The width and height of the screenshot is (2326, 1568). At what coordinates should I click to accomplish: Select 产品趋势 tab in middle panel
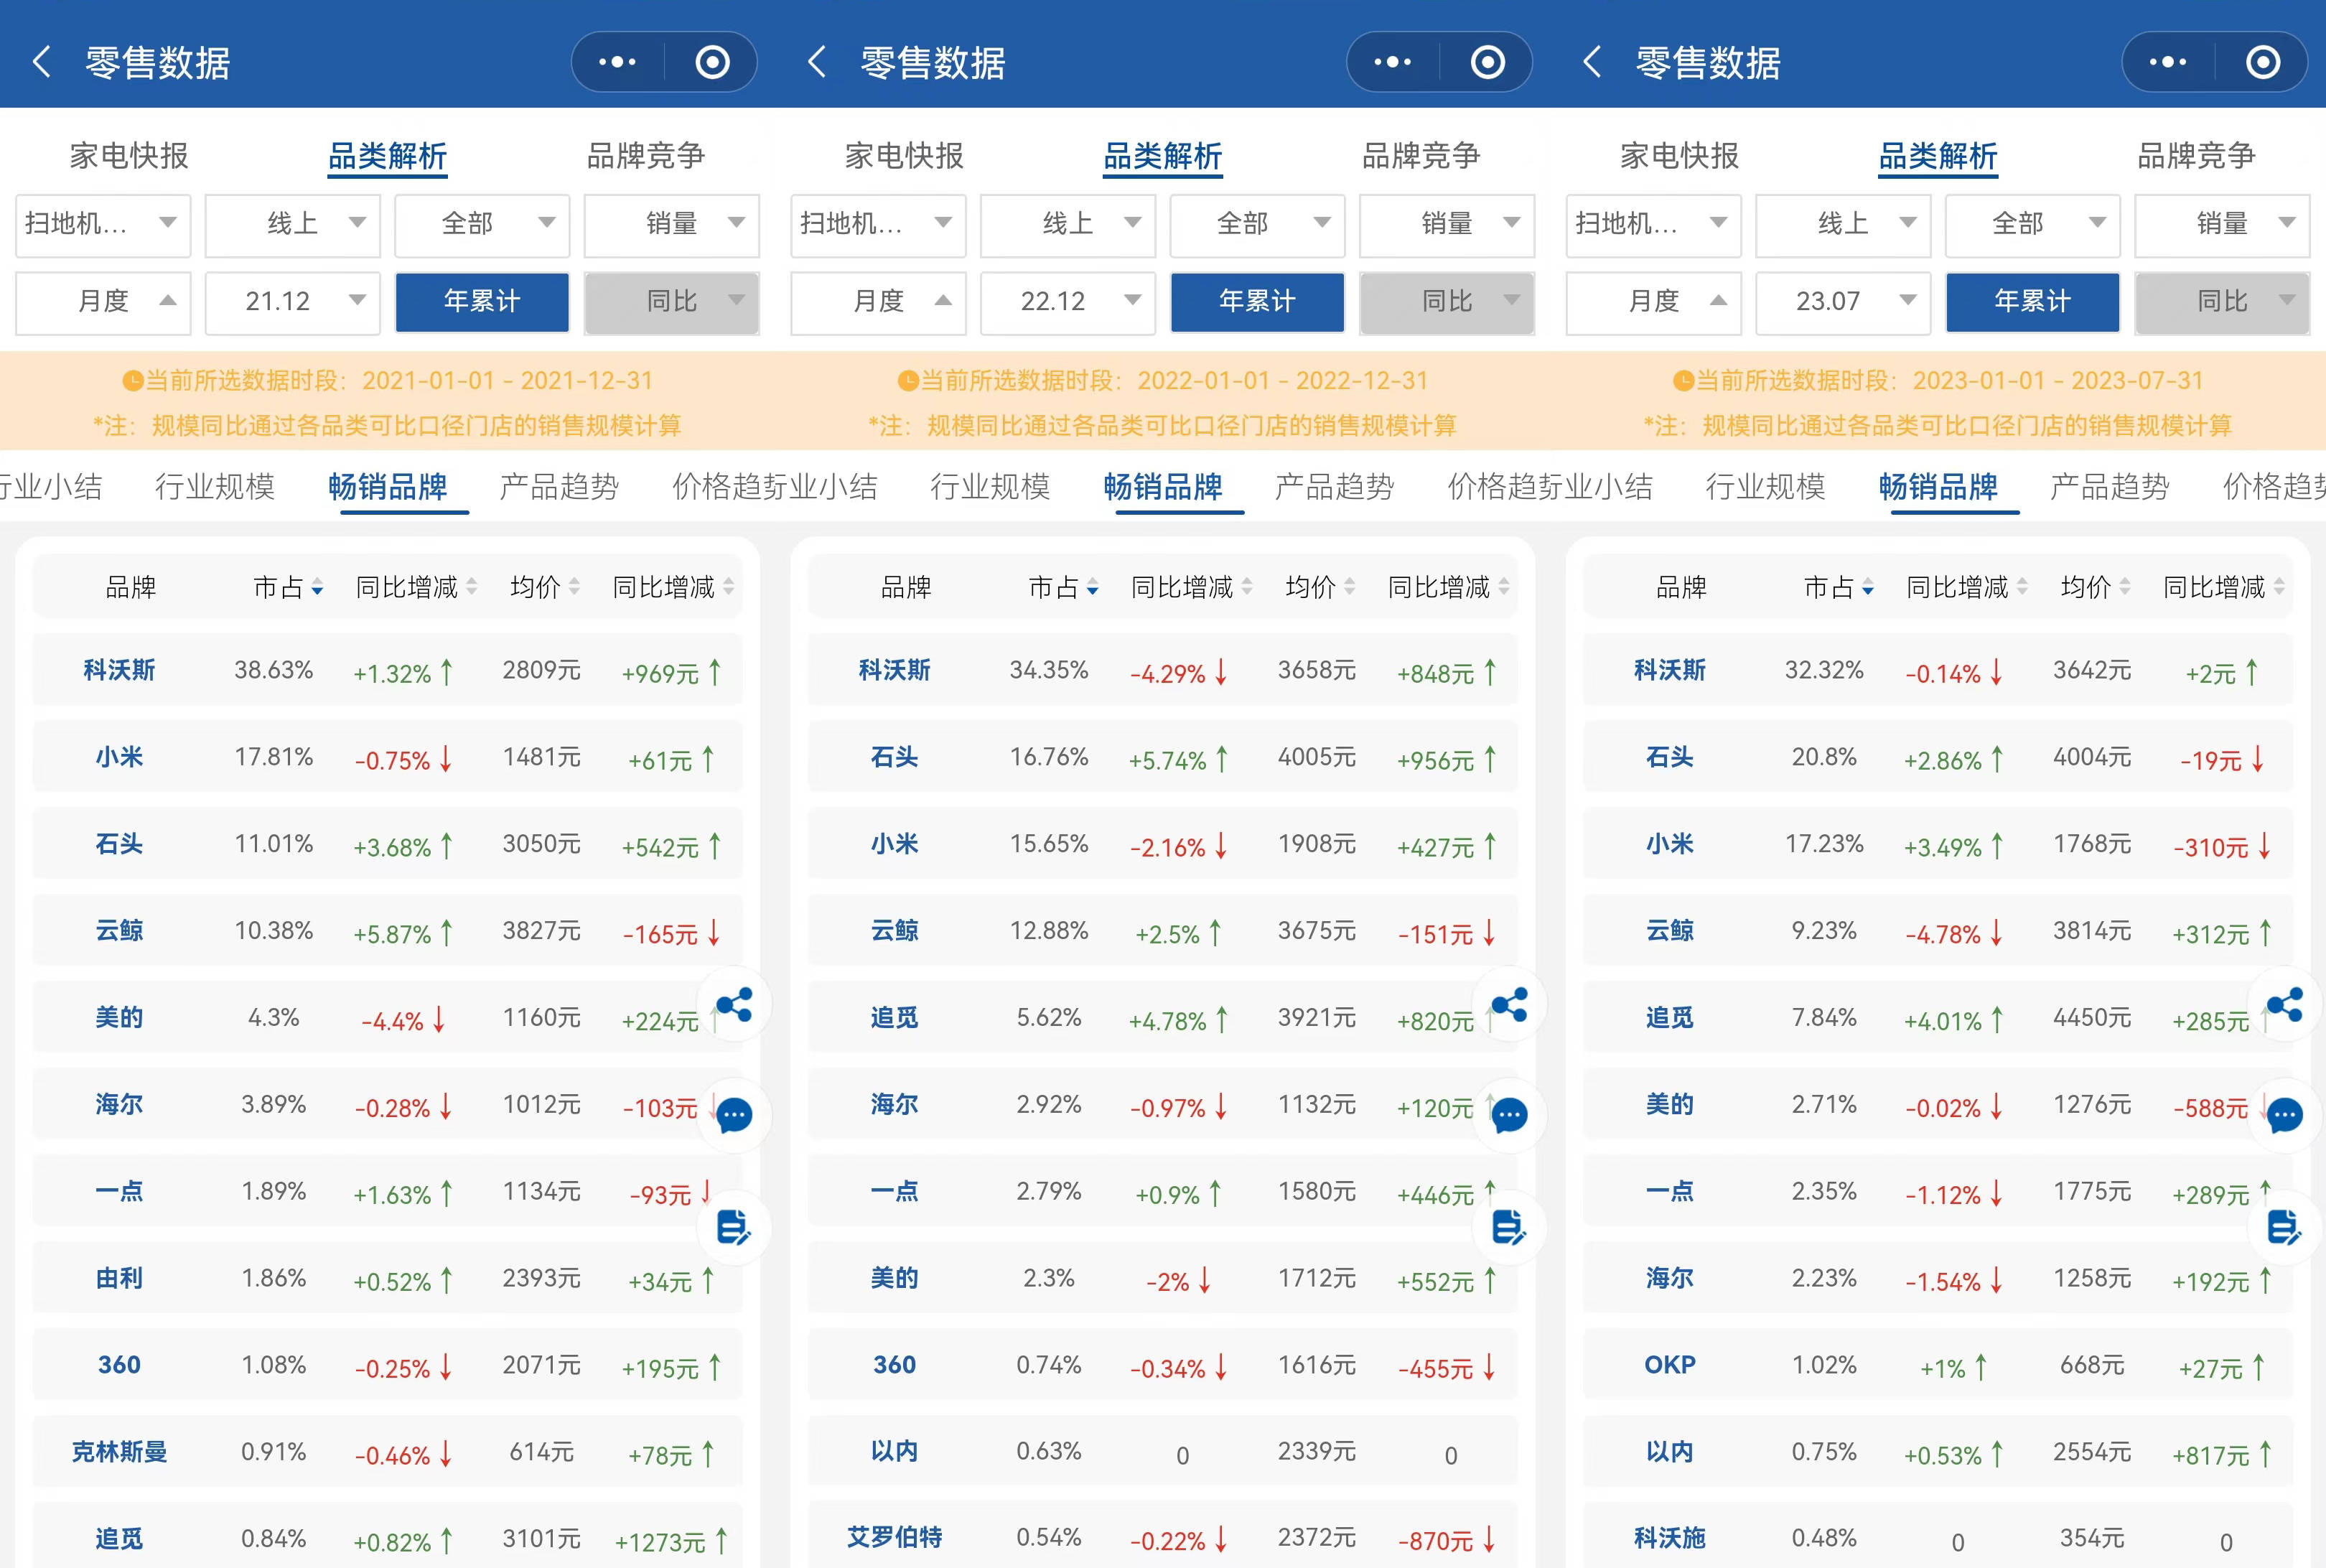click(x=1334, y=487)
